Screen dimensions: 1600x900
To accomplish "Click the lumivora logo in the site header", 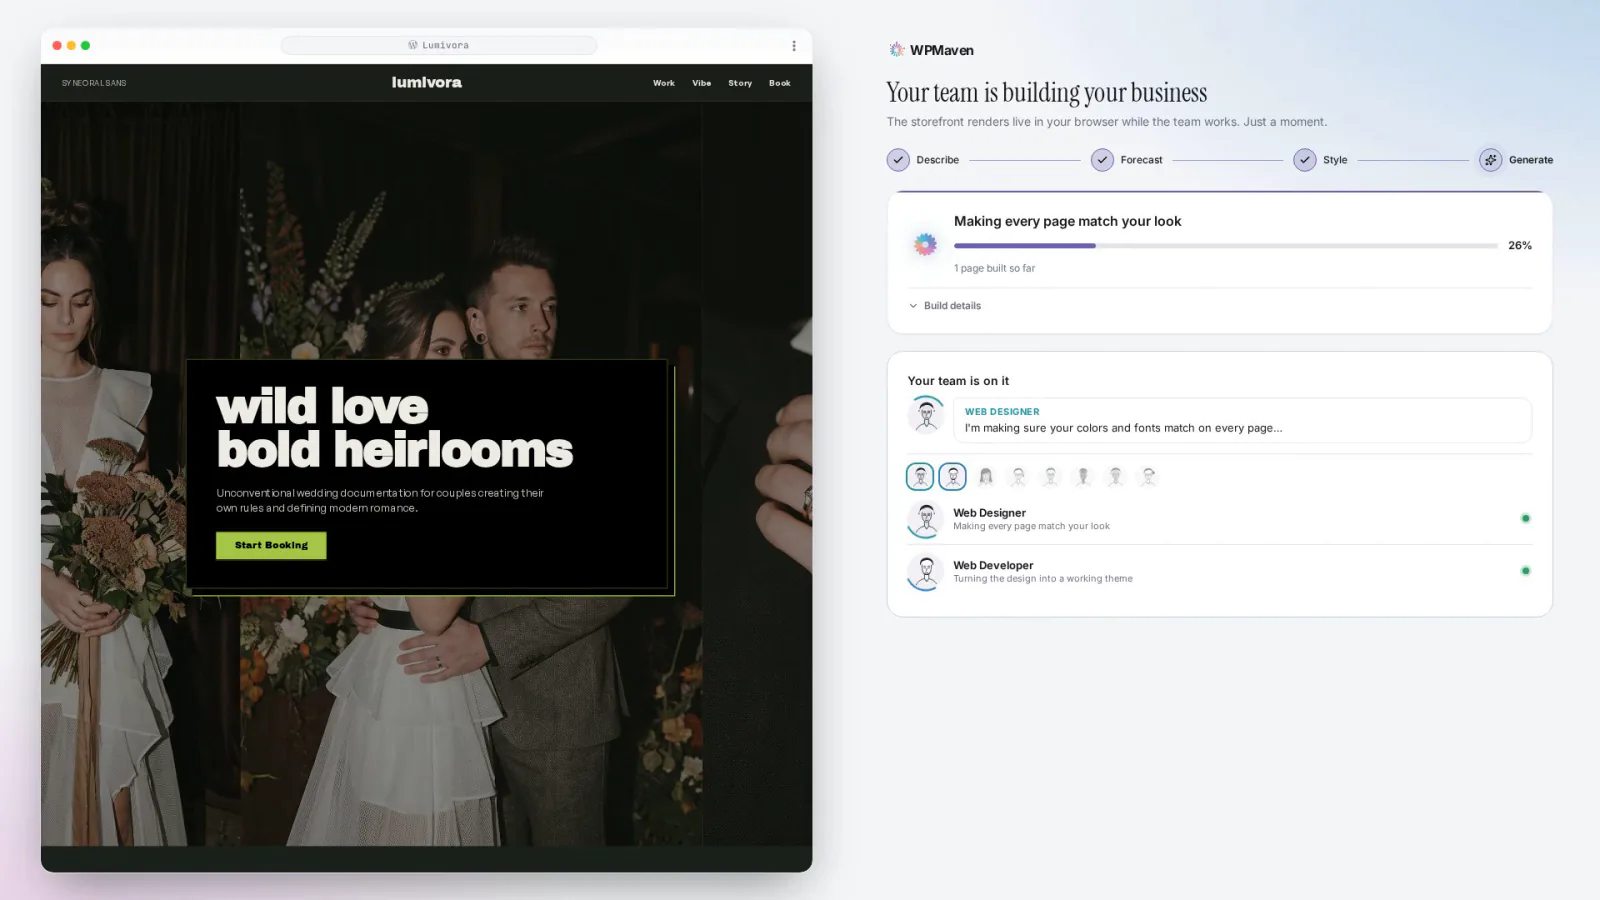I will tap(427, 82).
